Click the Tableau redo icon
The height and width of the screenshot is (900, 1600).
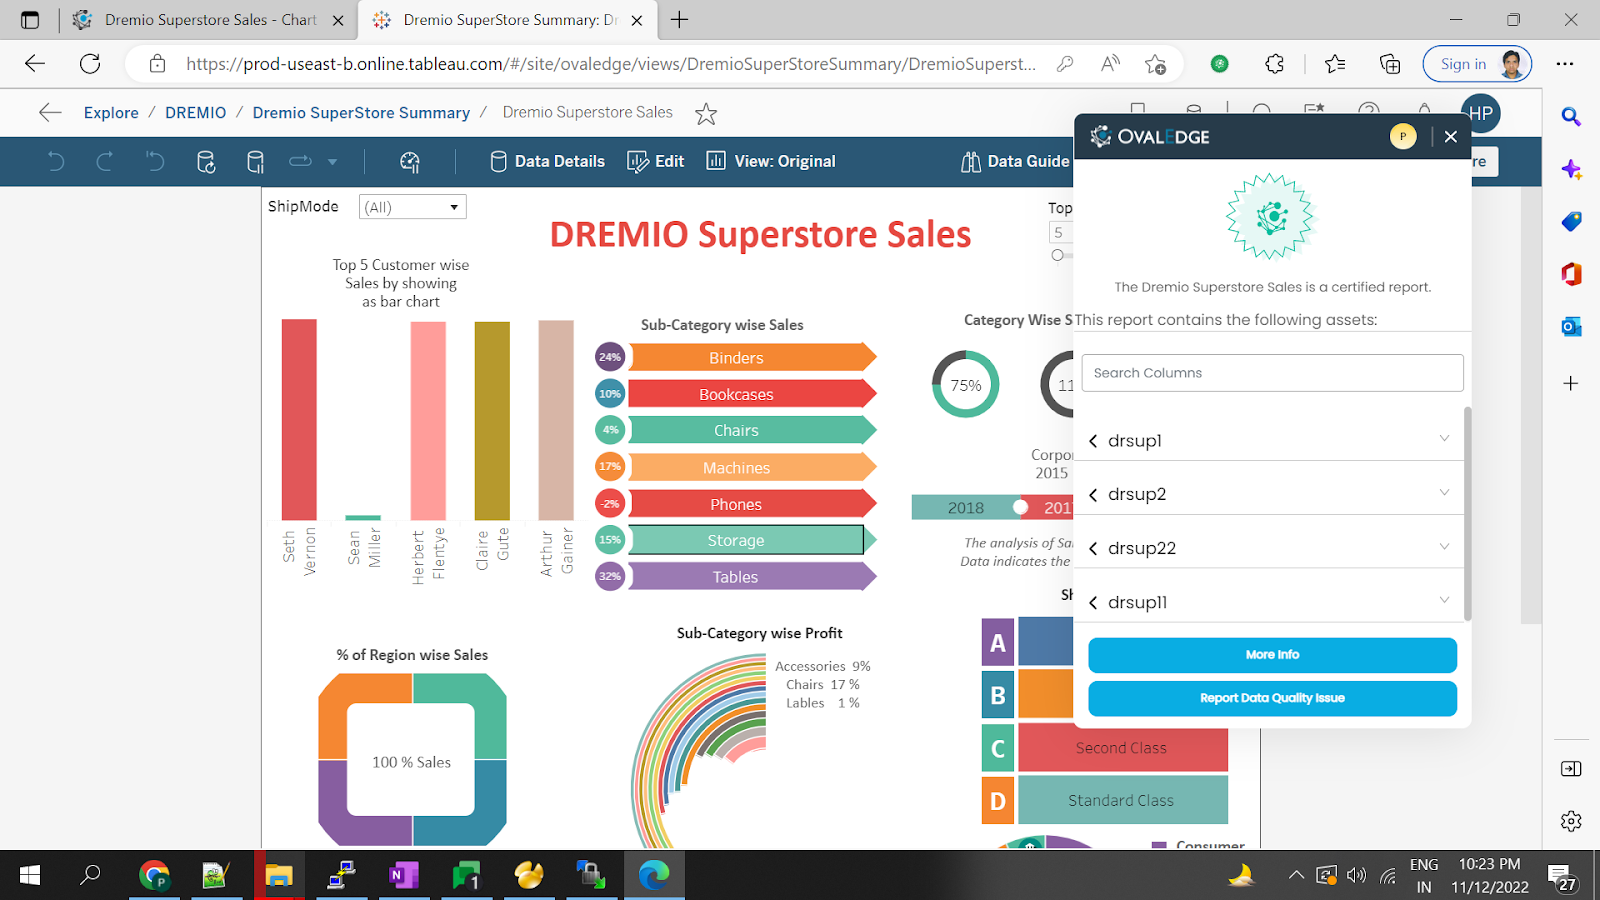[x=104, y=161]
